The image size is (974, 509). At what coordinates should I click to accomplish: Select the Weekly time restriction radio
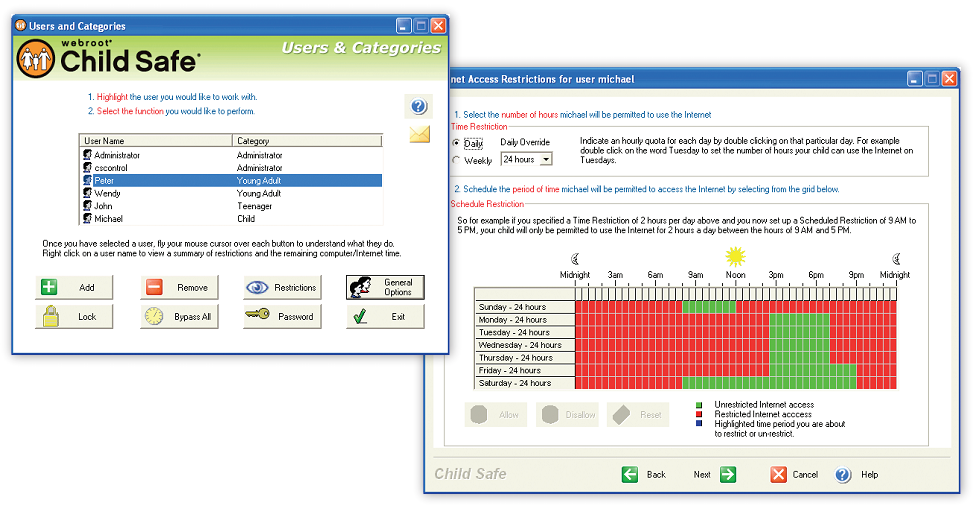456,160
